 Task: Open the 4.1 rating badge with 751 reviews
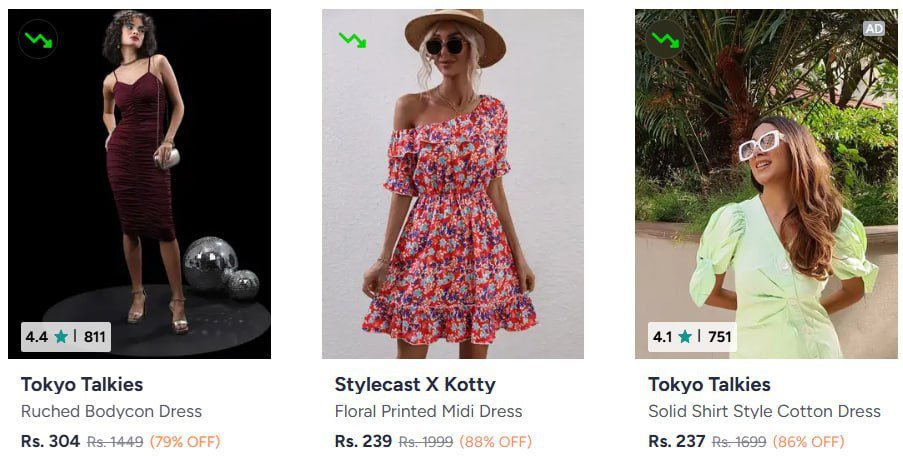click(x=692, y=337)
